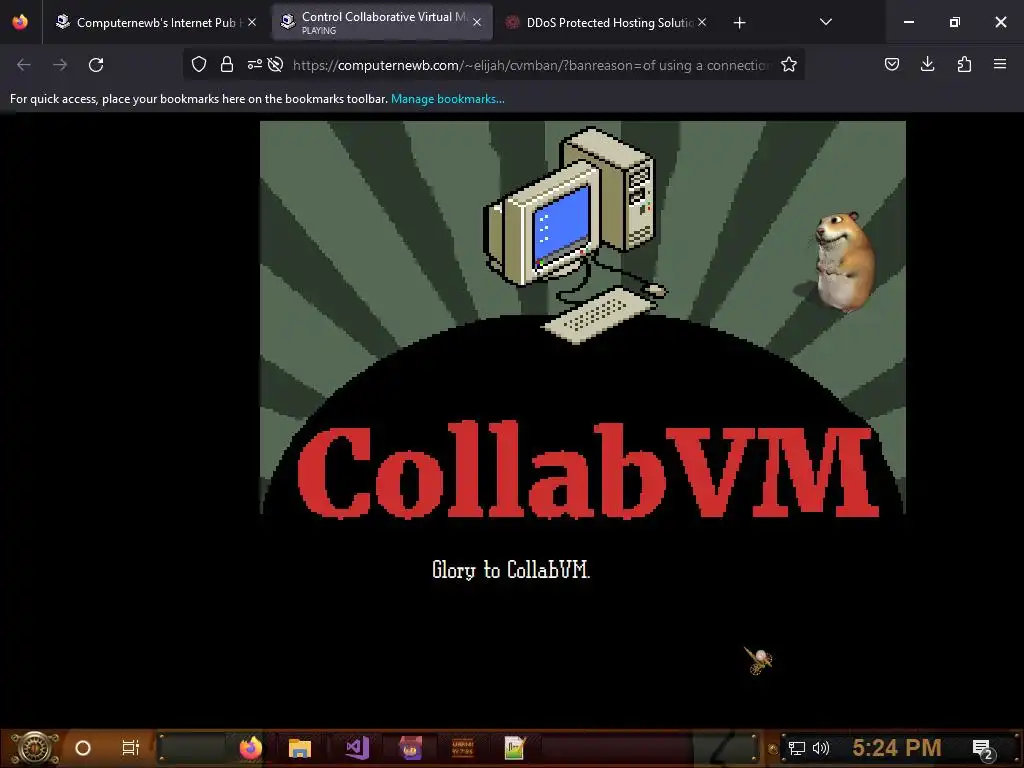Image resolution: width=1024 pixels, height=768 pixels.
Task: Open a new browser tab
Action: click(x=739, y=23)
